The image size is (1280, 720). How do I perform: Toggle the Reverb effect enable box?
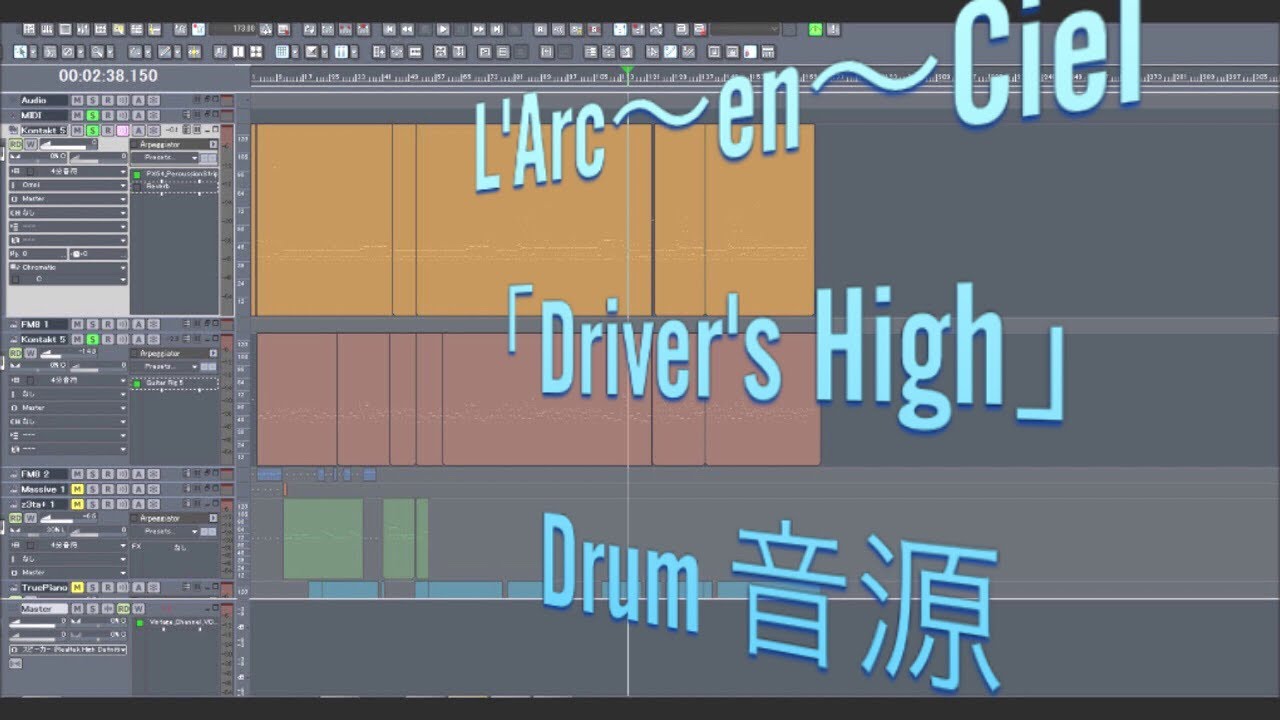(x=137, y=187)
